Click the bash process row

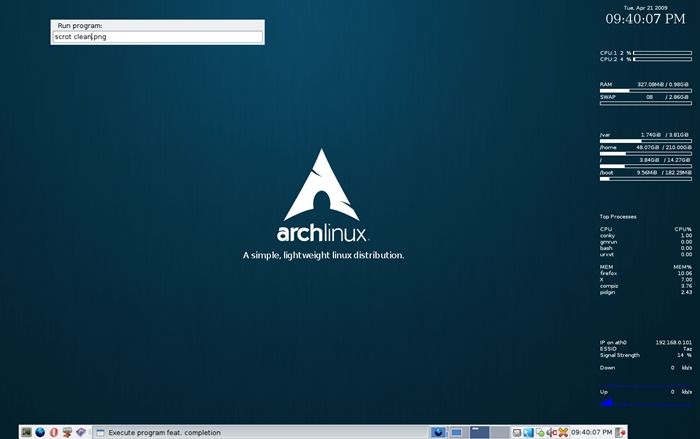(x=646, y=248)
